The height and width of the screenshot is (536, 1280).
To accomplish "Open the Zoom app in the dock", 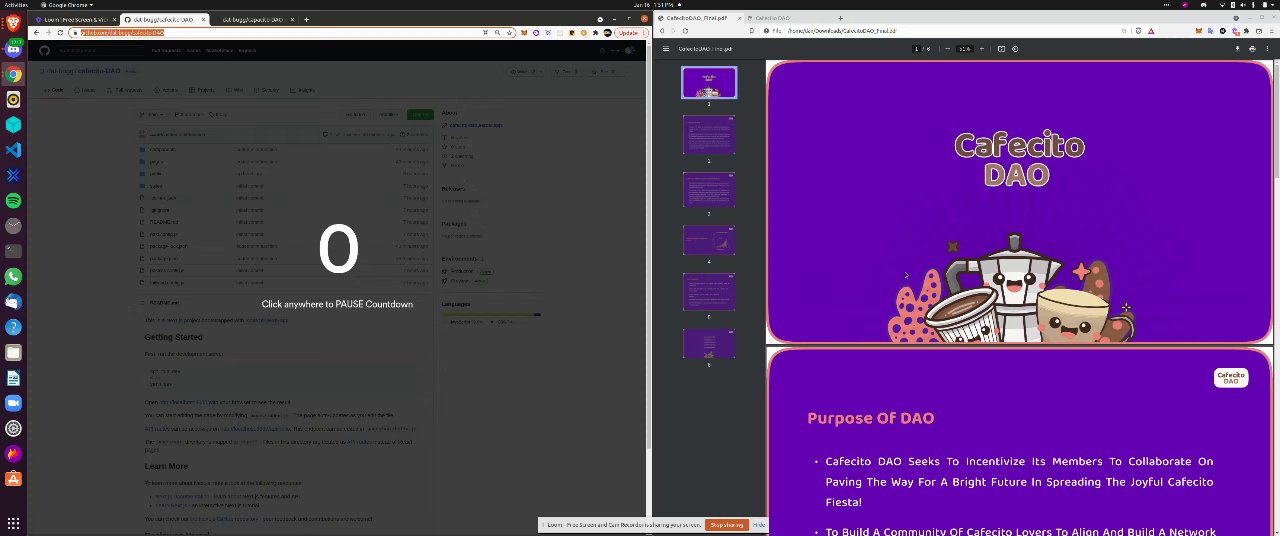I will coord(13,403).
